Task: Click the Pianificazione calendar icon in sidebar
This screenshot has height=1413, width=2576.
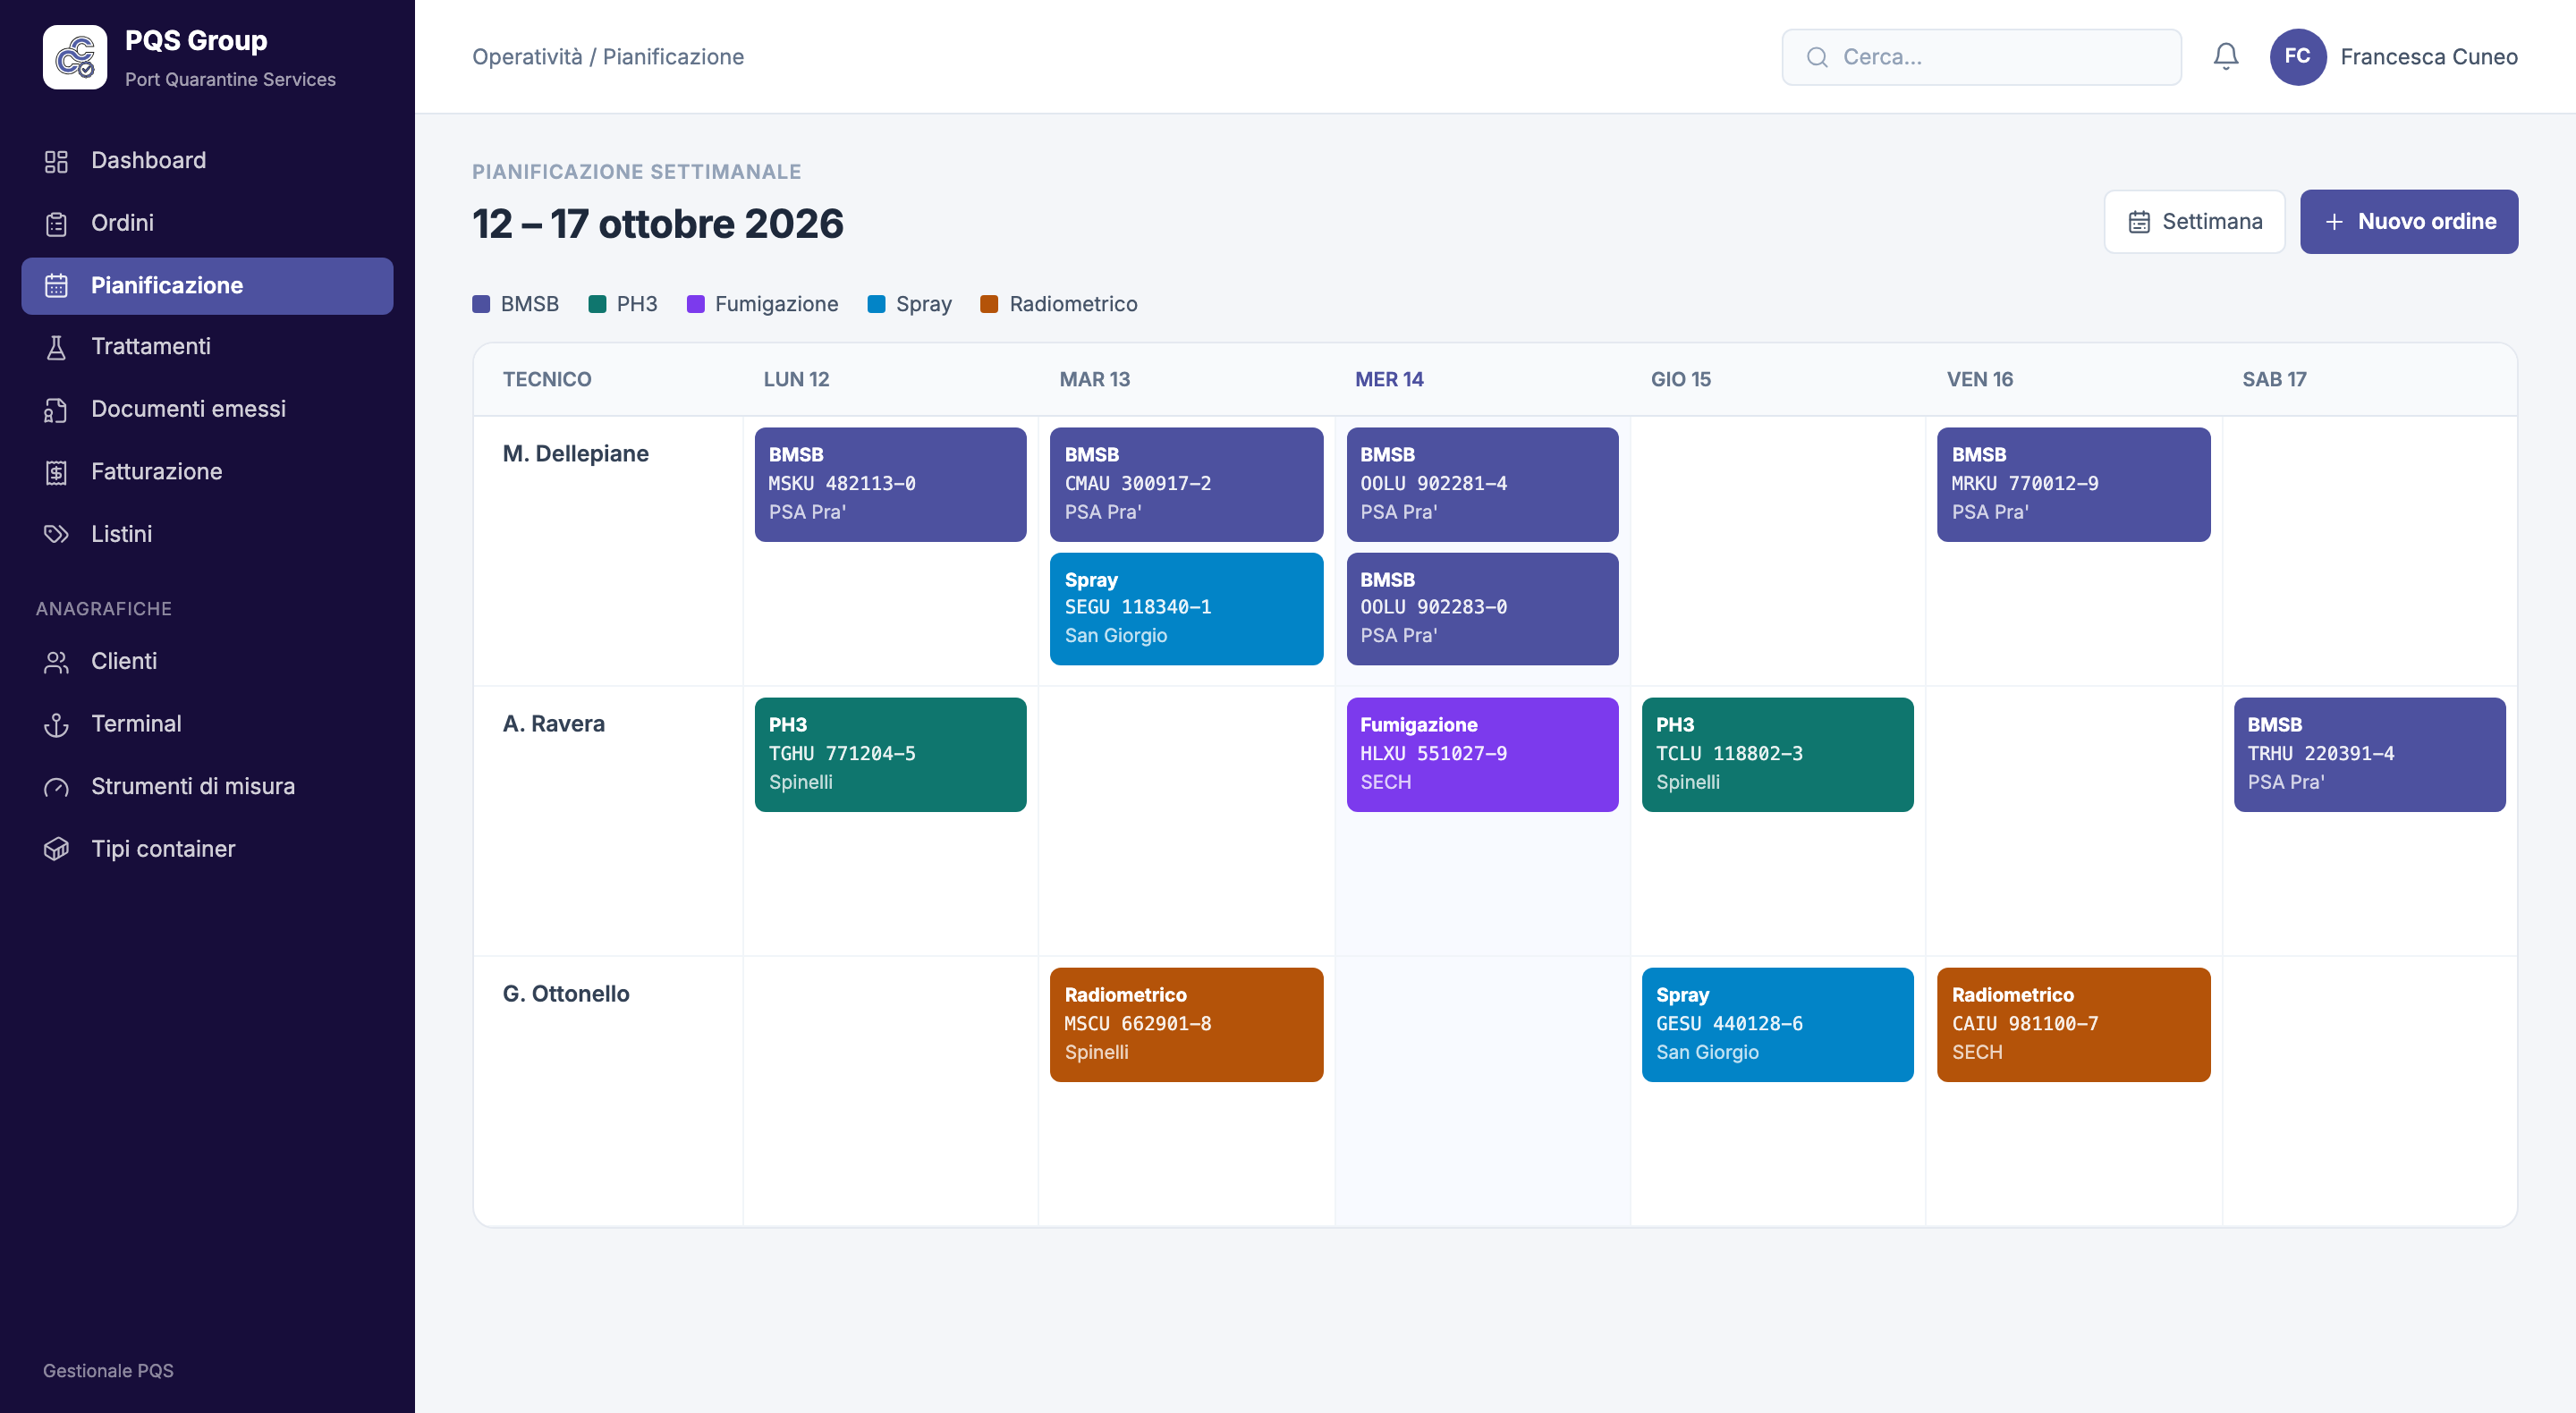Action: pos(56,286)
